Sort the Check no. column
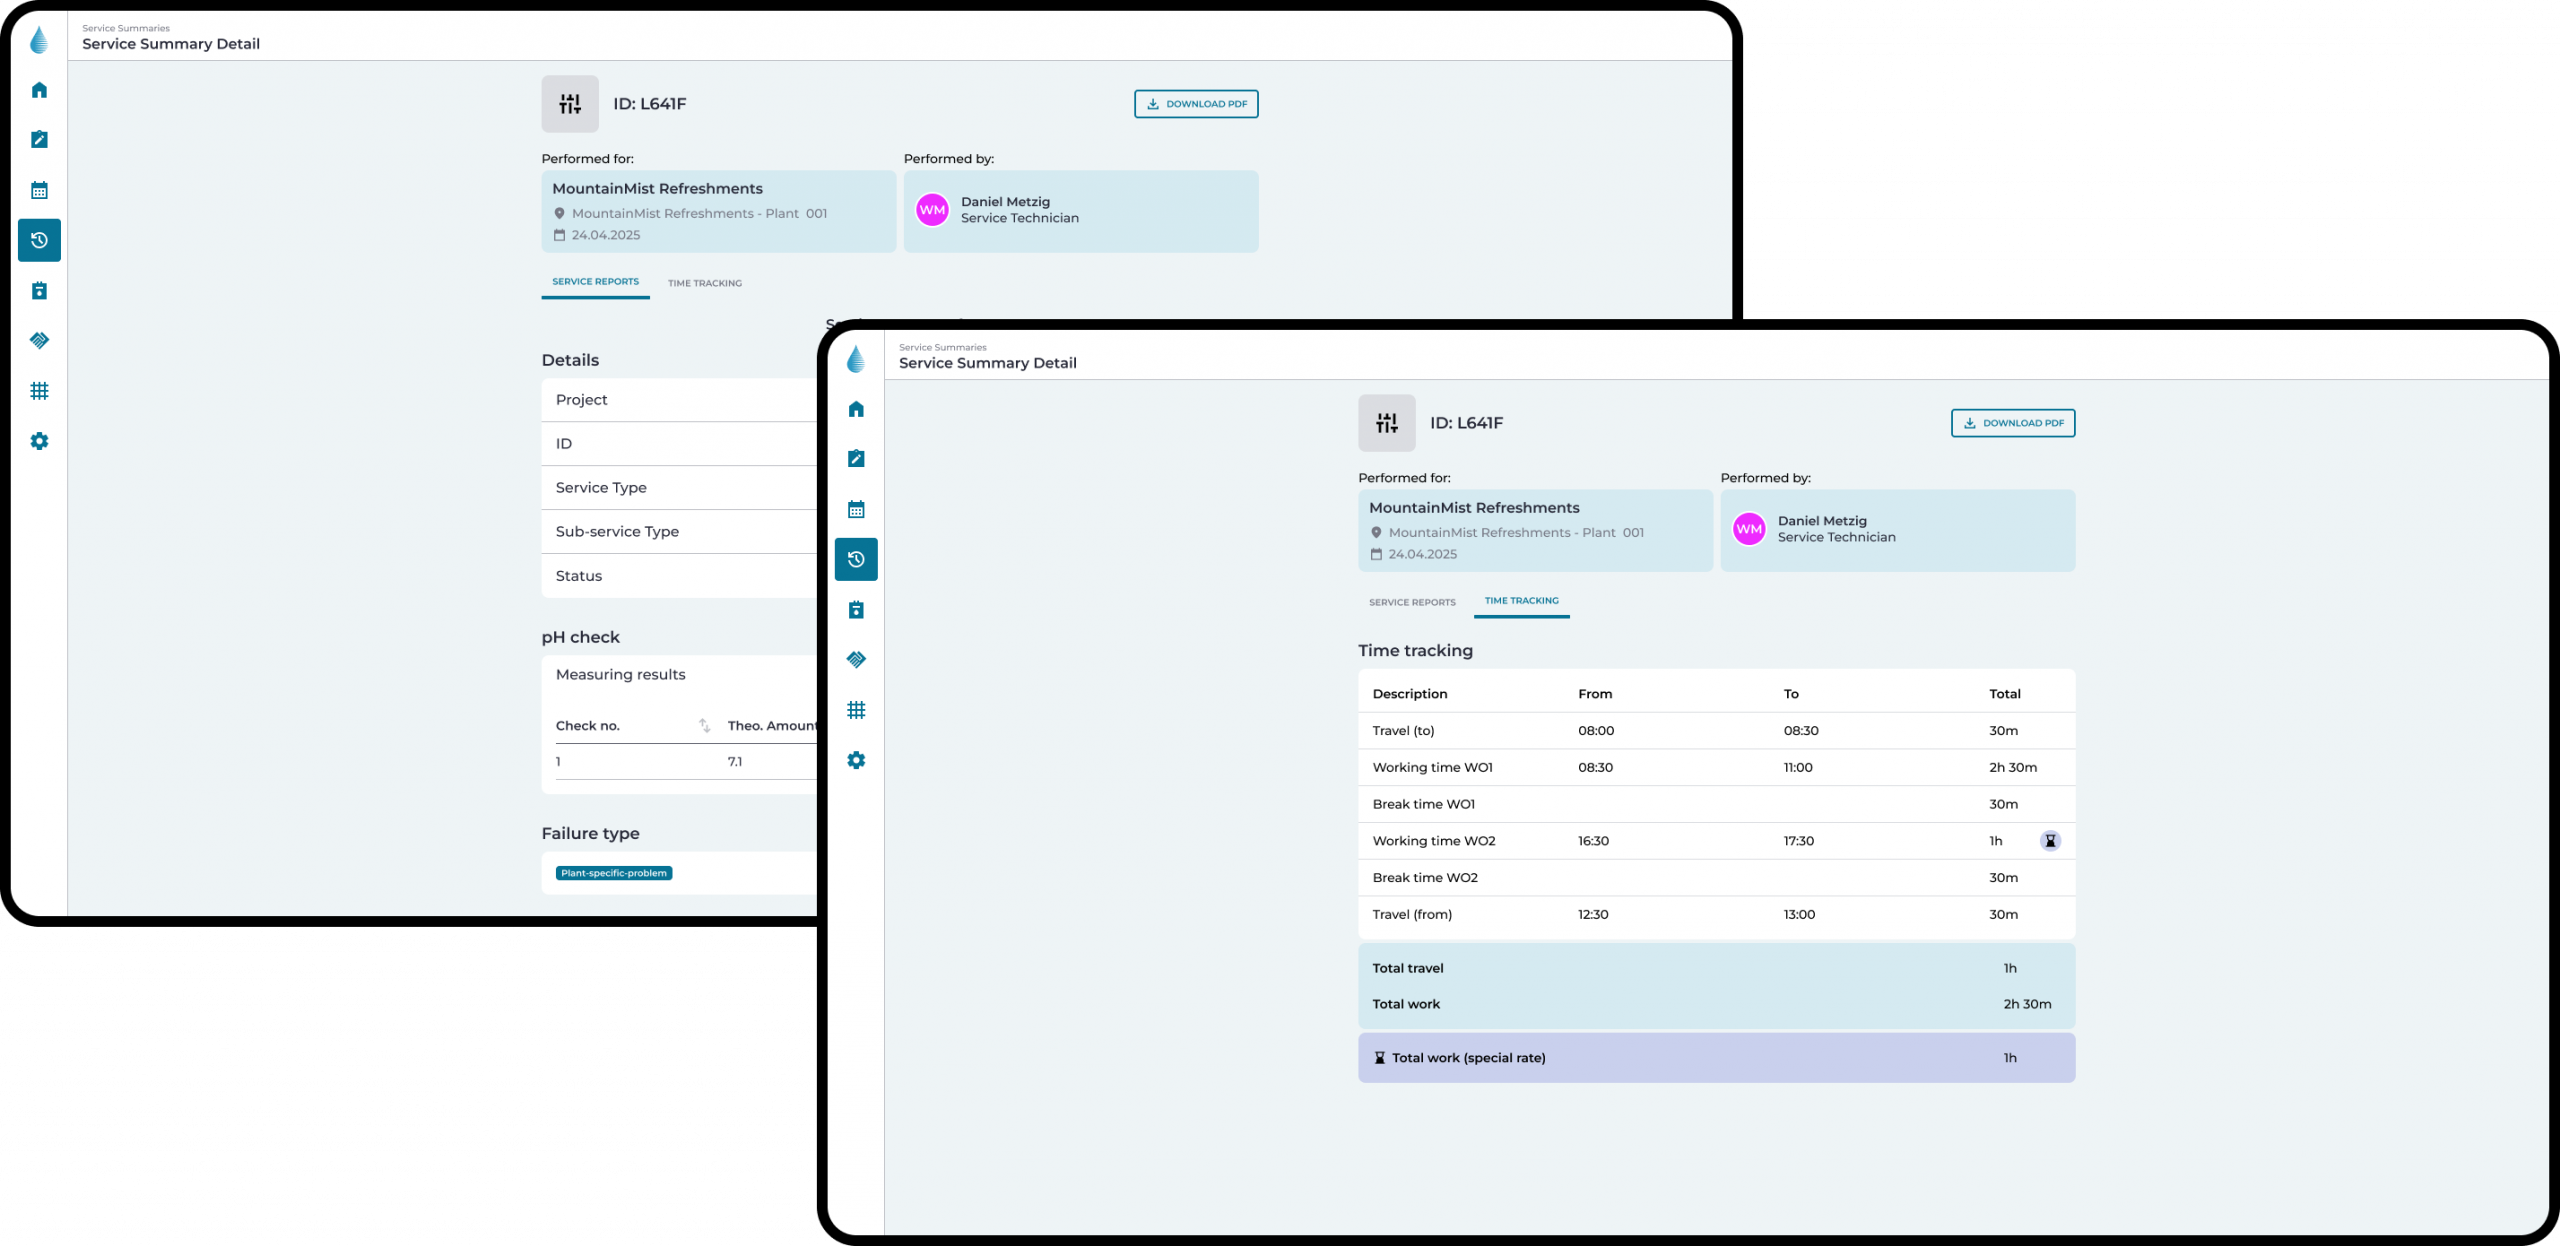The image size is (2560, 1246). 705,726
